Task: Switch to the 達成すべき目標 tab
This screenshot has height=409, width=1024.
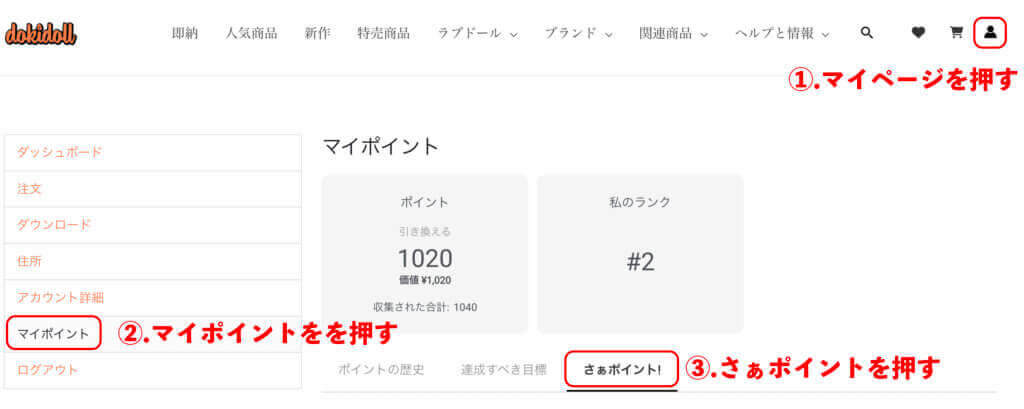Action: (x=504, y=369)
